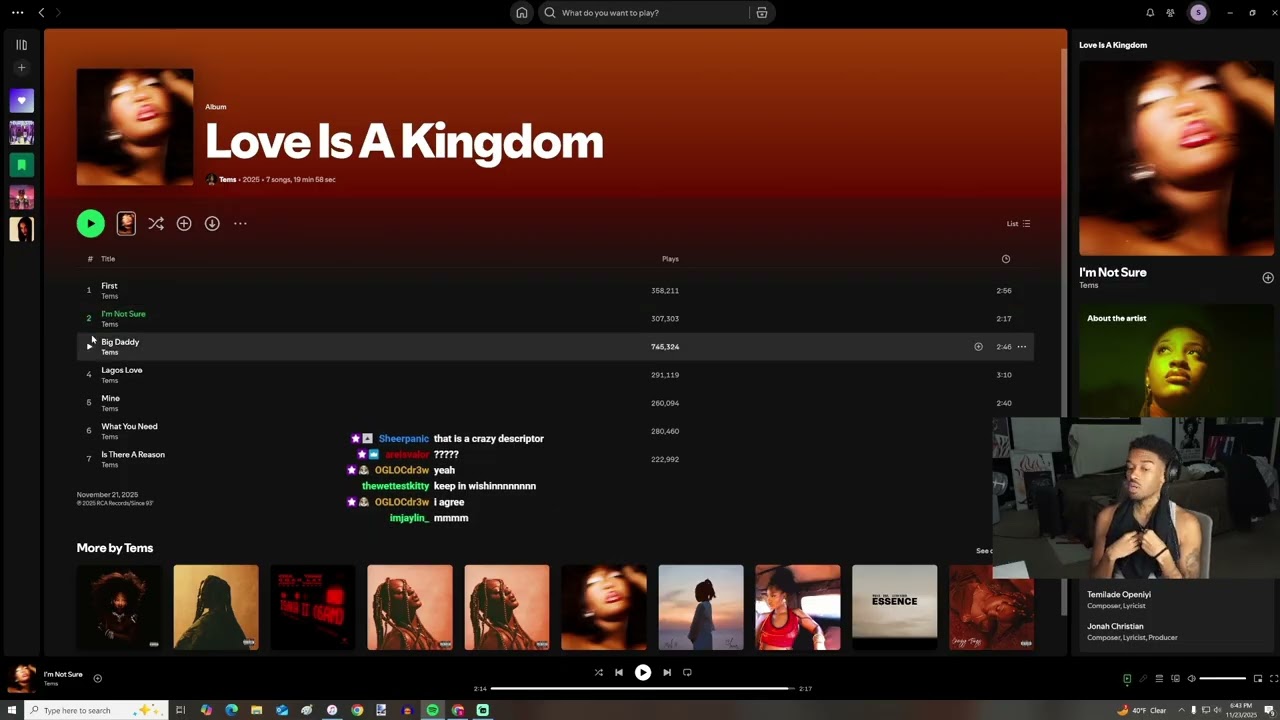Open Jonah Christian credit

[x=1115, y=626]
